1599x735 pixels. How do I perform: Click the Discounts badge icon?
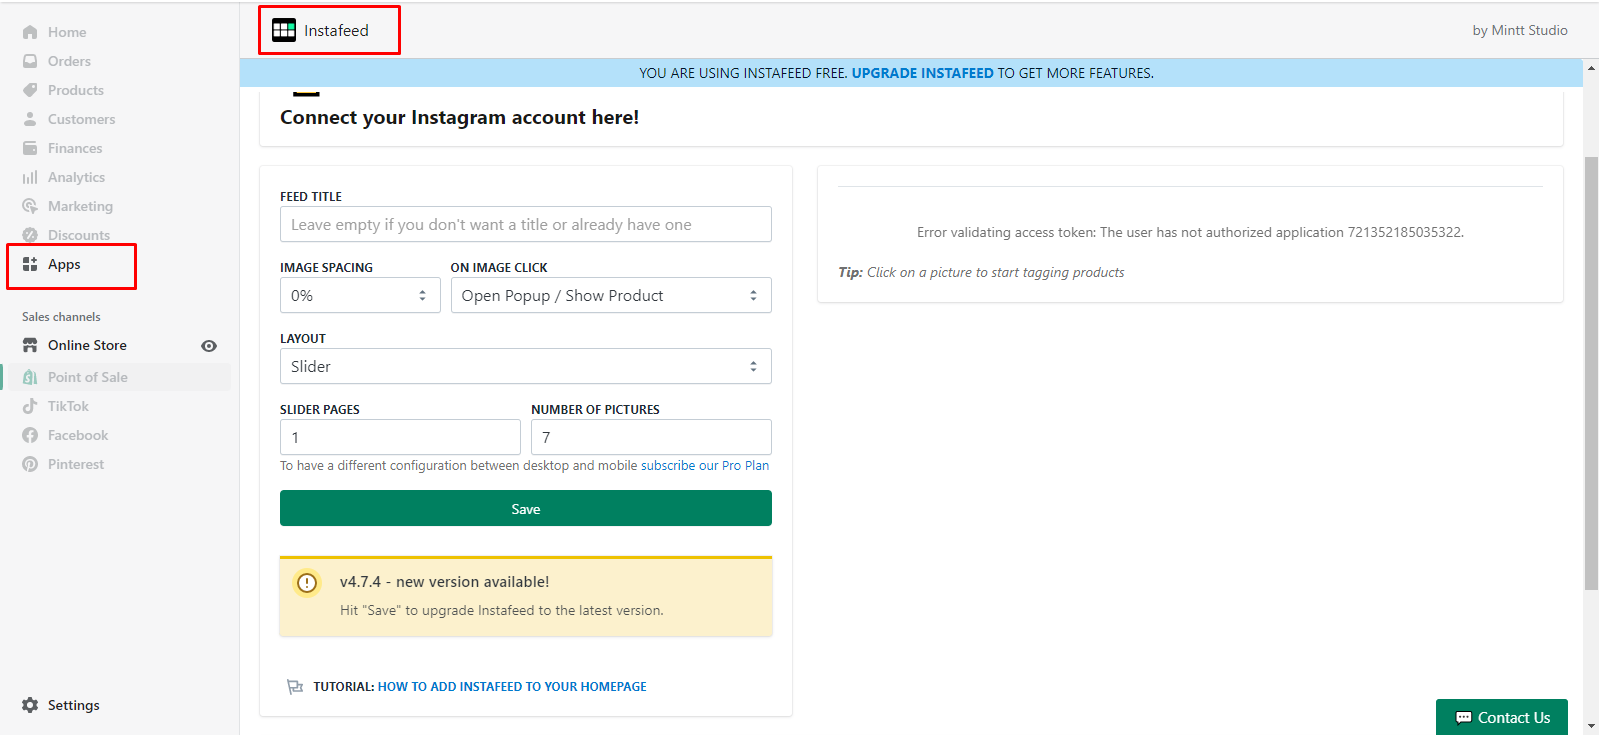click(x=30, y=235)
